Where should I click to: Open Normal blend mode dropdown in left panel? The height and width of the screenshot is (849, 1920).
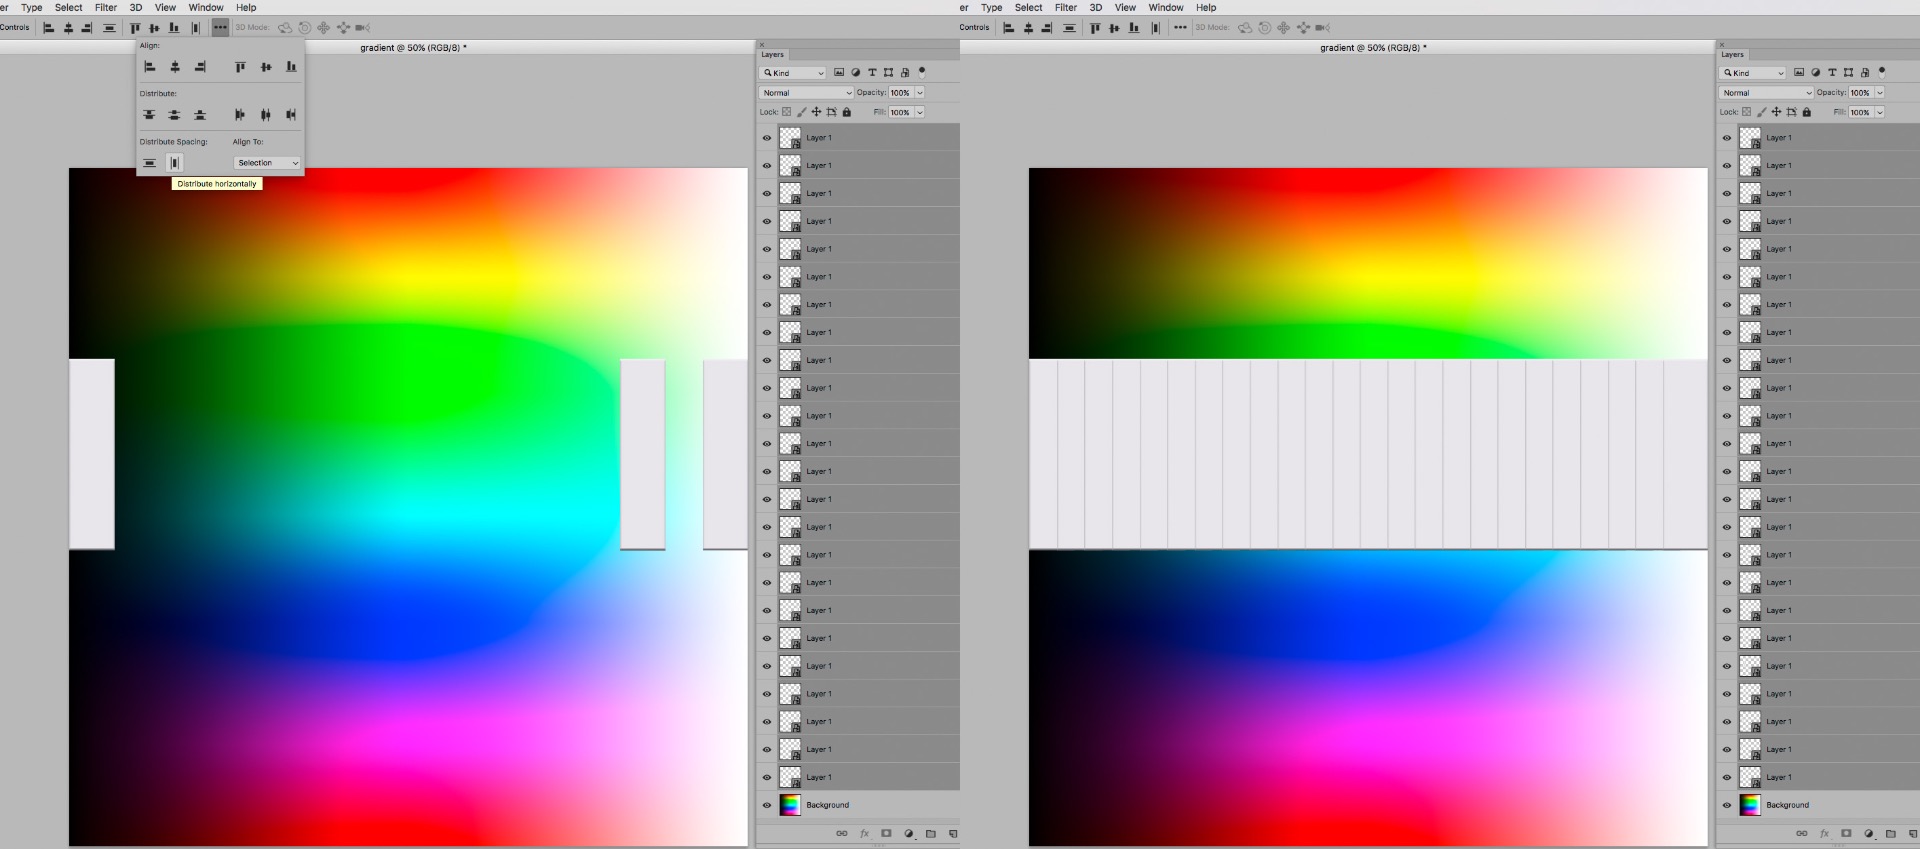(x=806, y=93)
